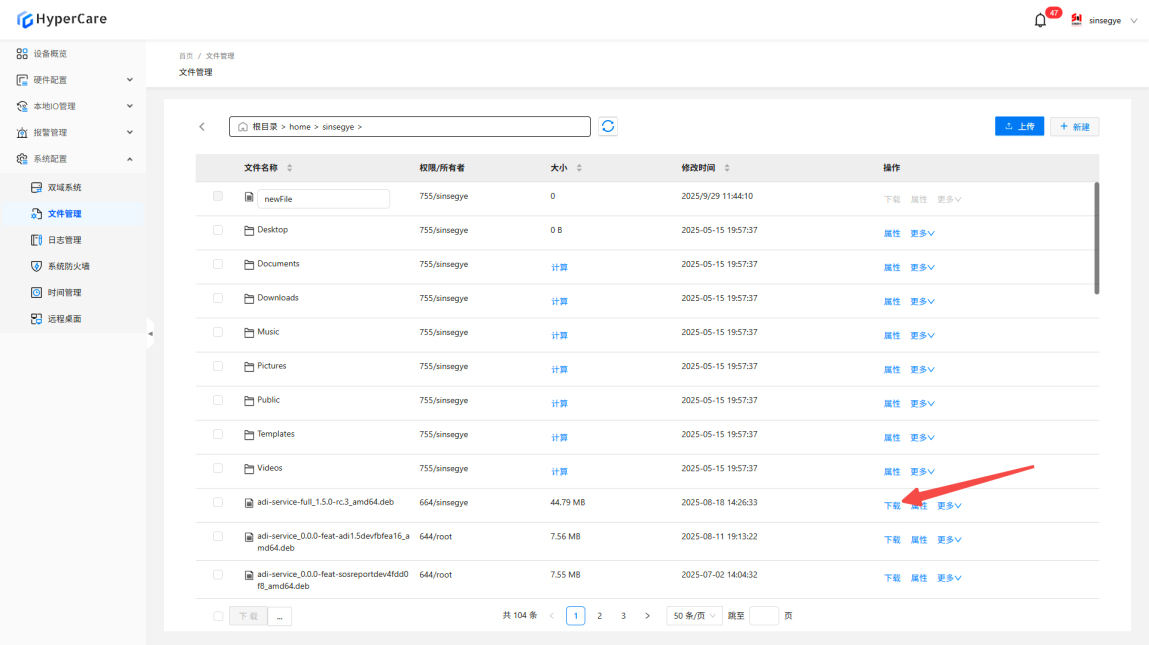The width and height of the screenshot is (1149, 645).
Task: Go to 系统防火墙 menu item
Action: click(68, 266)
